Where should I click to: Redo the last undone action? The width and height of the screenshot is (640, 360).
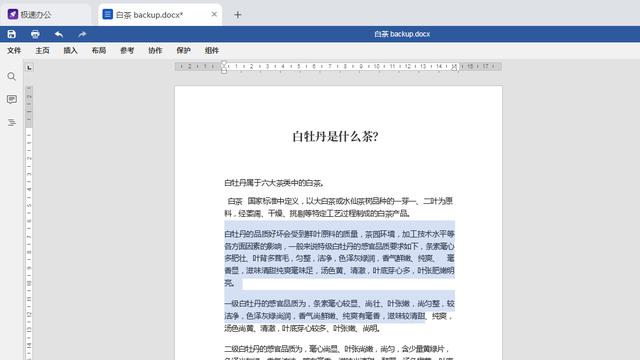82,34
